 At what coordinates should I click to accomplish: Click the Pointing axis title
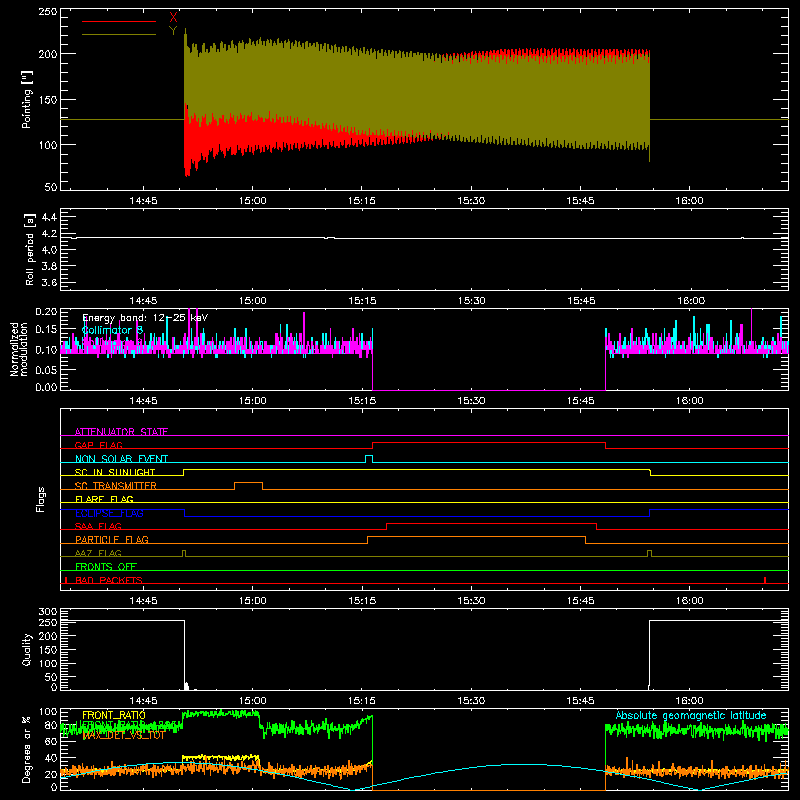27,99
